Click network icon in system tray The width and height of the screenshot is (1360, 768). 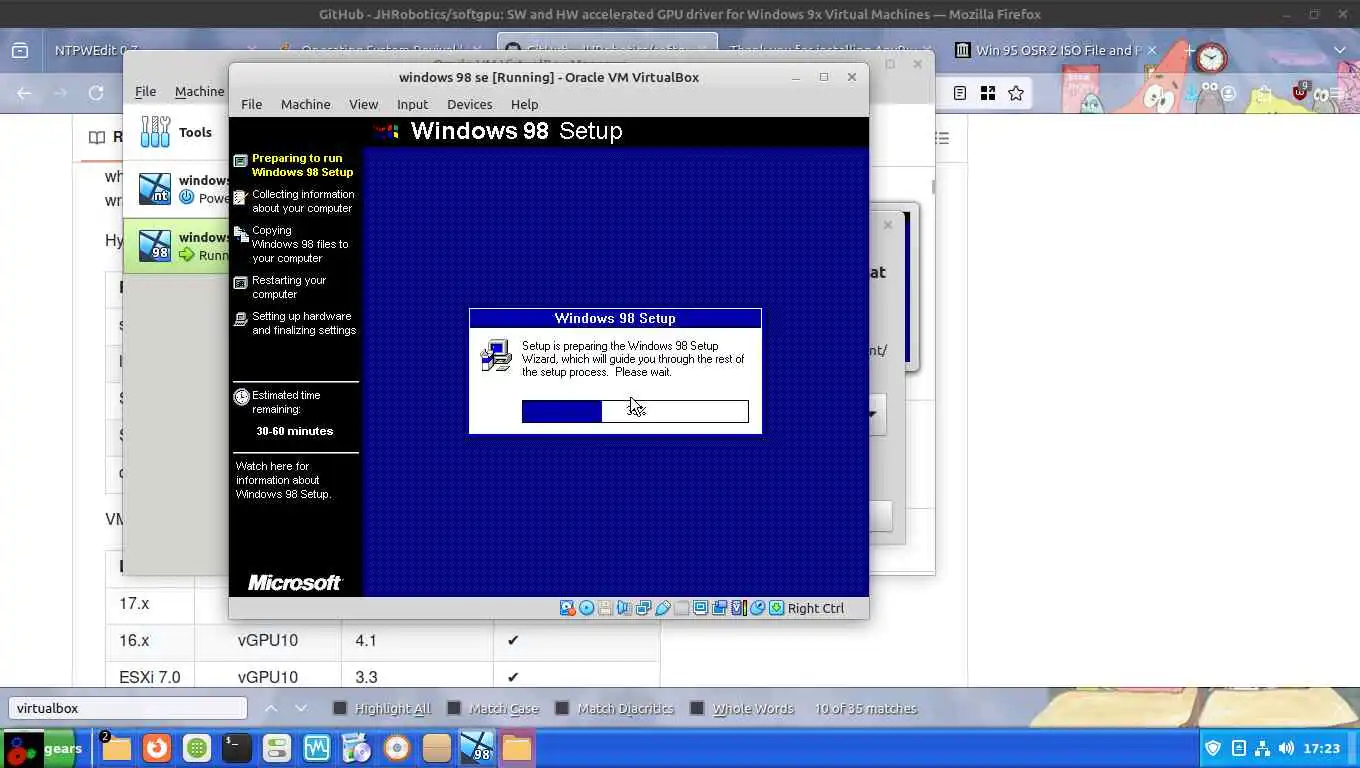(1262, 748)
